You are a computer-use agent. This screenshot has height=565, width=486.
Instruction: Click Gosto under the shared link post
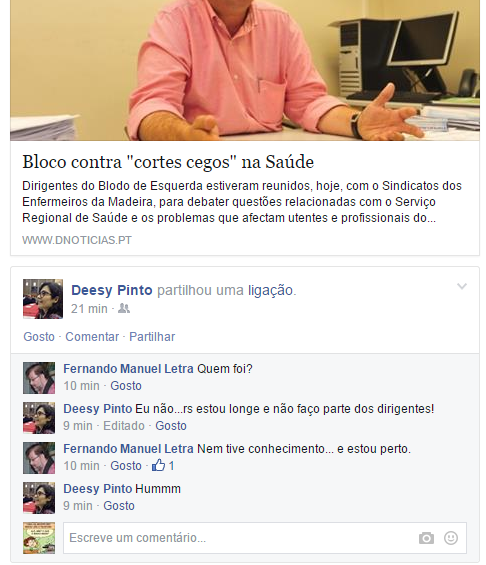click(x=39, y=337)
